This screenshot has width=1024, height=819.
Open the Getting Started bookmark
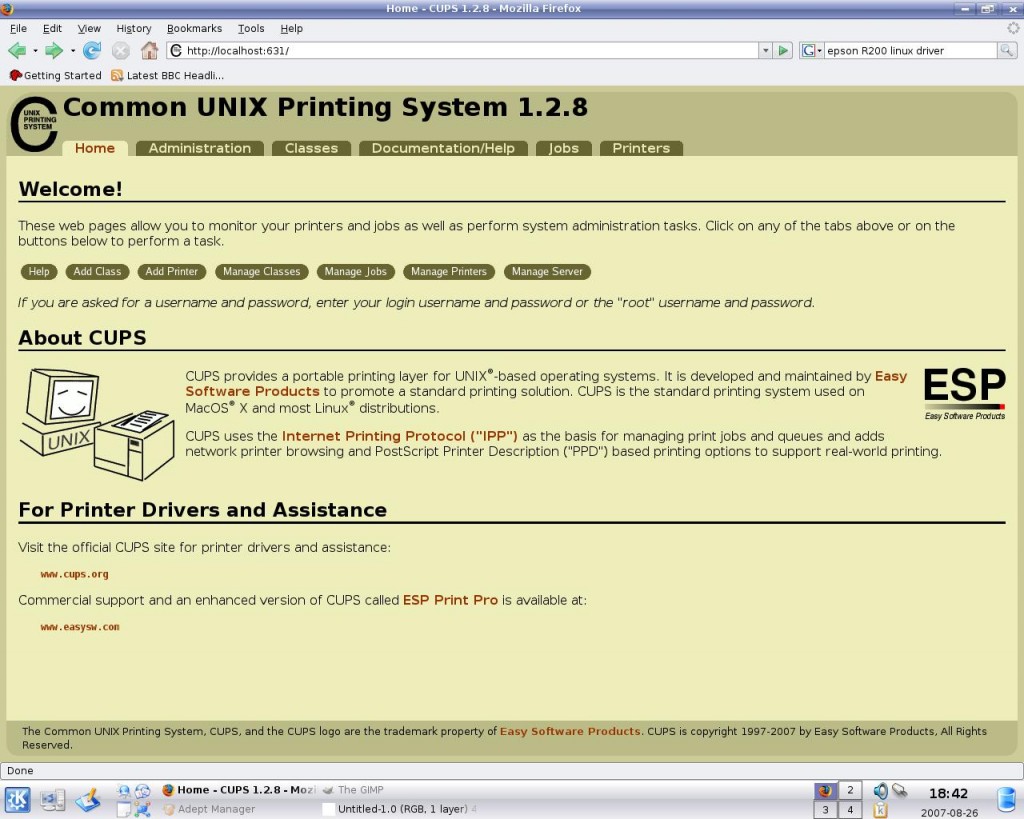point(56,75)
